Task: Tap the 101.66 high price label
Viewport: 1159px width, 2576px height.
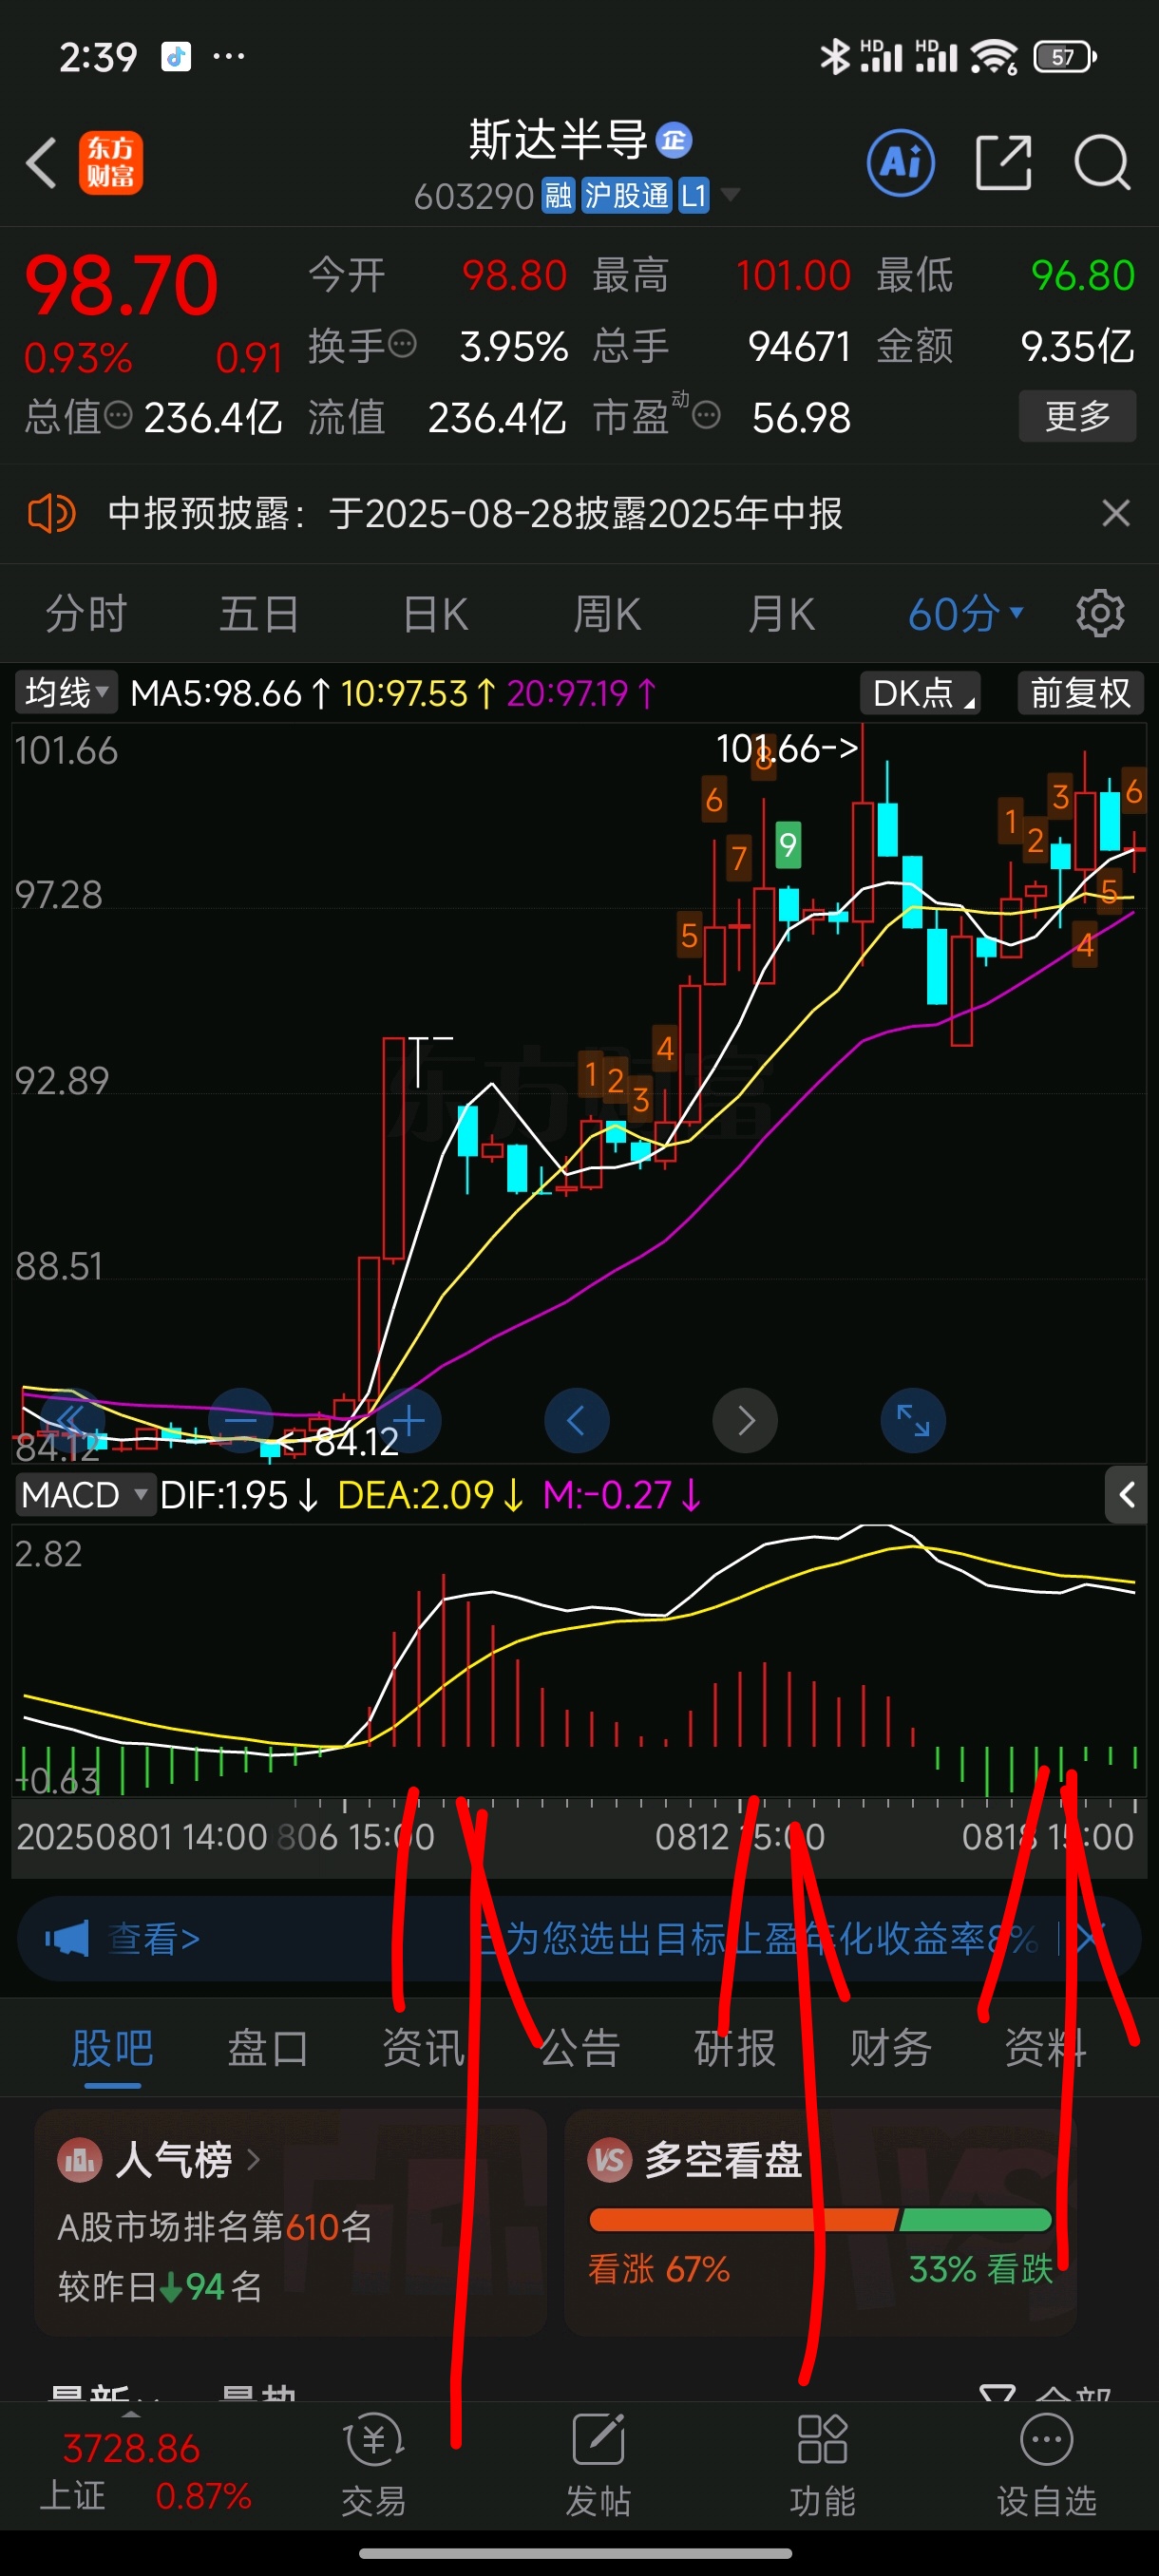Action: click(787, 747)
